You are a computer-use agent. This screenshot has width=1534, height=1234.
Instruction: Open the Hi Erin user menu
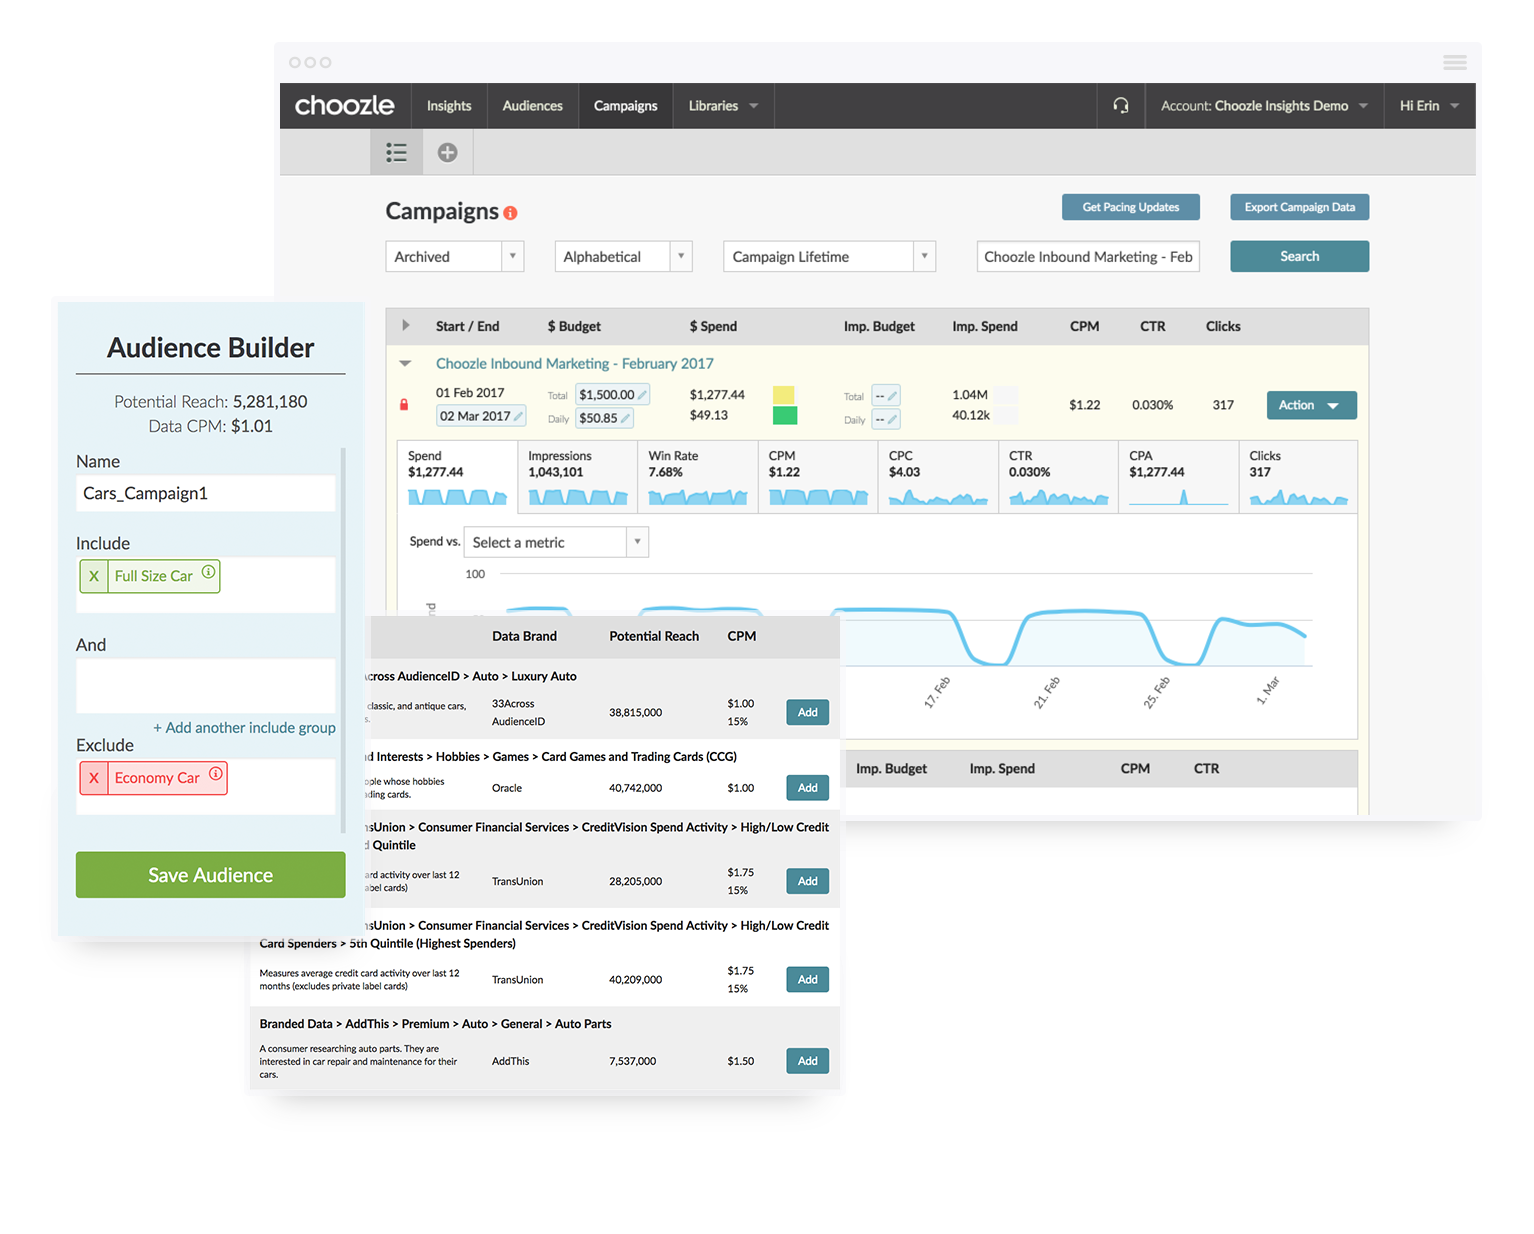pyautogui.click(x=1430, y=106)
